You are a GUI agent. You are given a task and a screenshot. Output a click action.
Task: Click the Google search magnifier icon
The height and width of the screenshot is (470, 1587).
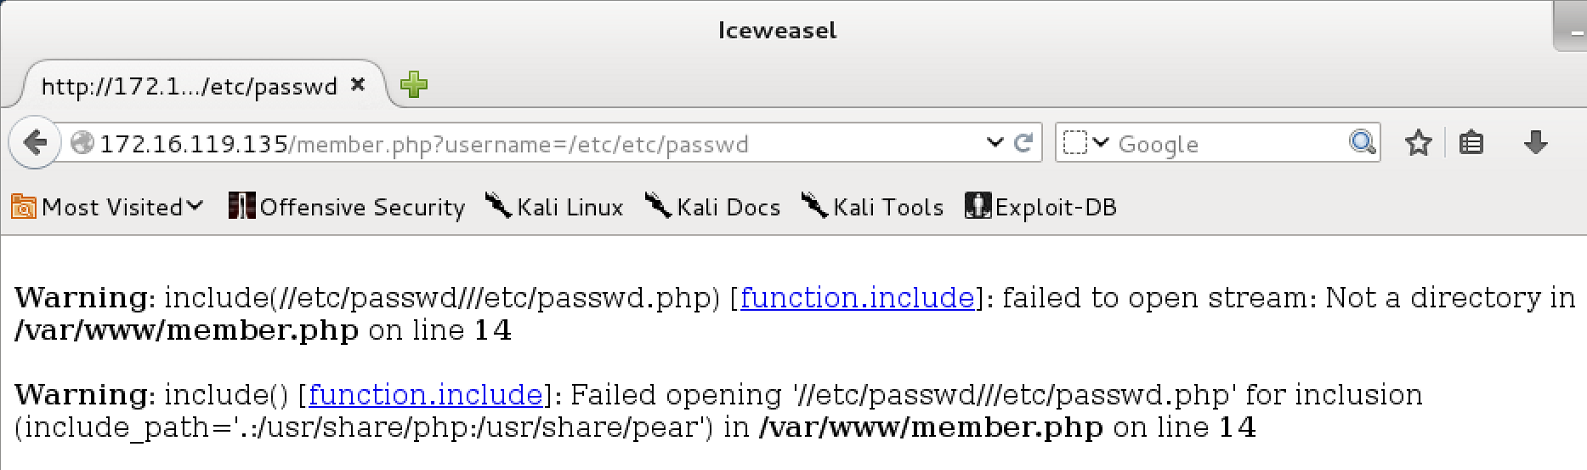(x=1362, y=142)
